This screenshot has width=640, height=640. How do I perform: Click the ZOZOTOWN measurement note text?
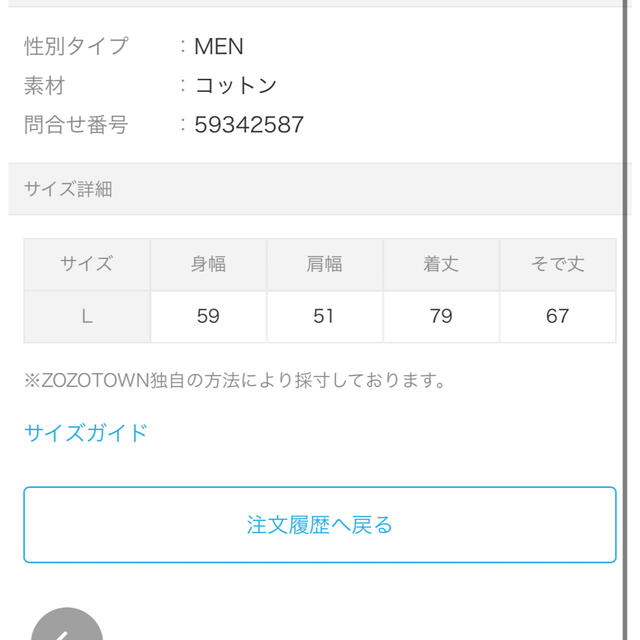click(x=235, y=380)
